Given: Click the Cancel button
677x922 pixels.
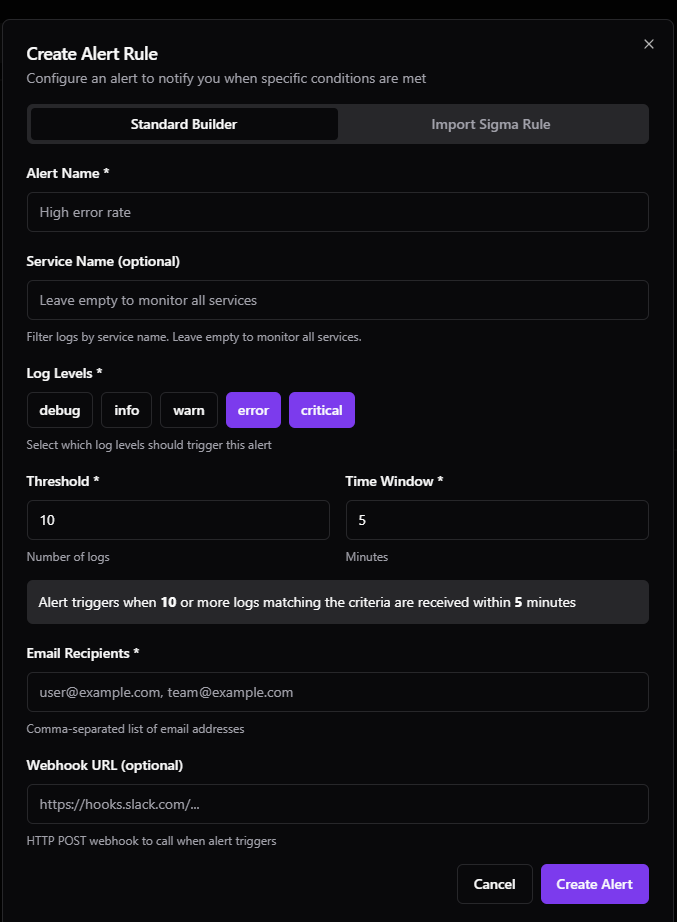Looking at the screenshot, I should (x=494, y=883).
